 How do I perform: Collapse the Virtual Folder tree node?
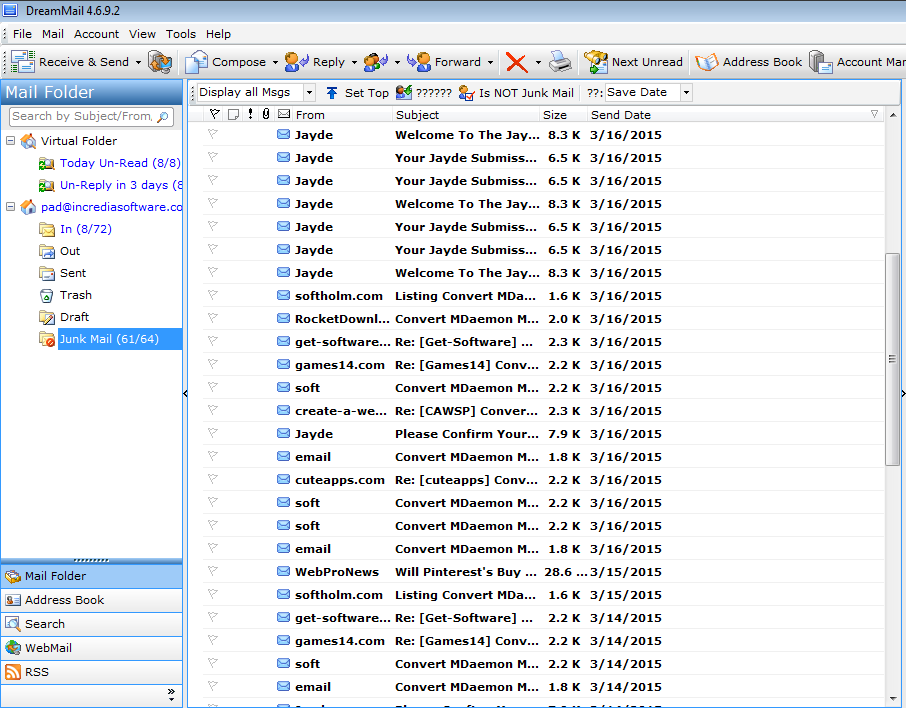(10, 140)
